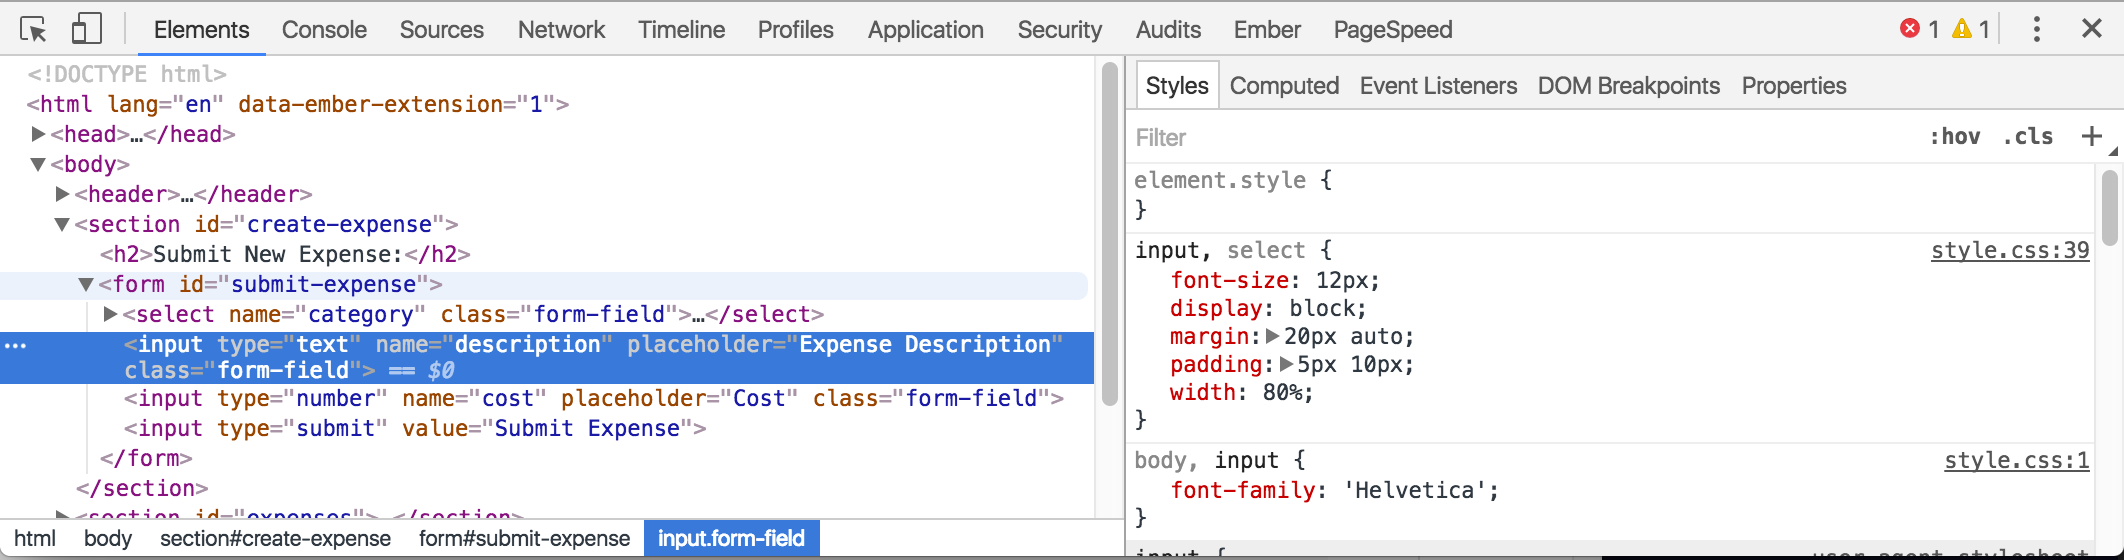The height and width of the screenshot is (560, 2124).
Task: Click the yellow warning count icon
Action: coord(1962,29)
